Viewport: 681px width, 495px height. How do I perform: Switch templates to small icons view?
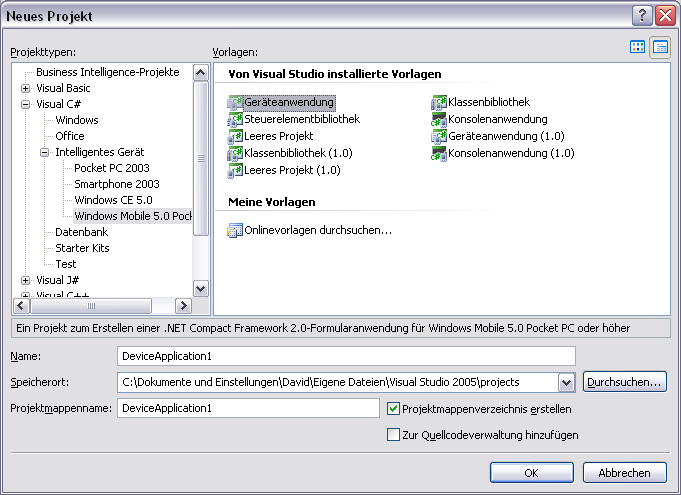(x=660, y=47)
